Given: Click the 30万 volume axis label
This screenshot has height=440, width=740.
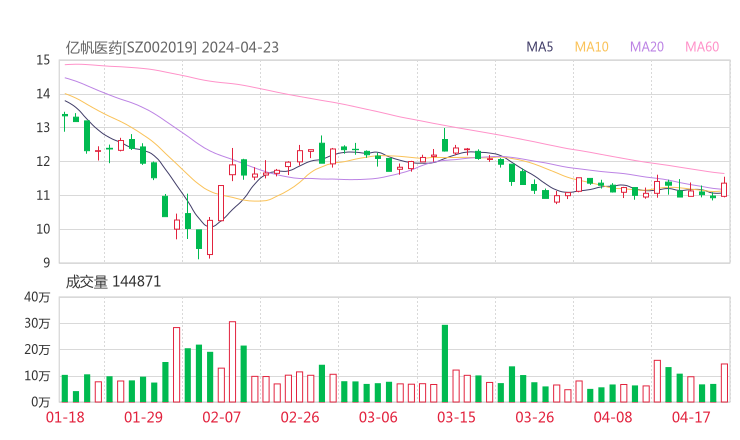Looking at the screenshot, I should click(x=37, y=323).
